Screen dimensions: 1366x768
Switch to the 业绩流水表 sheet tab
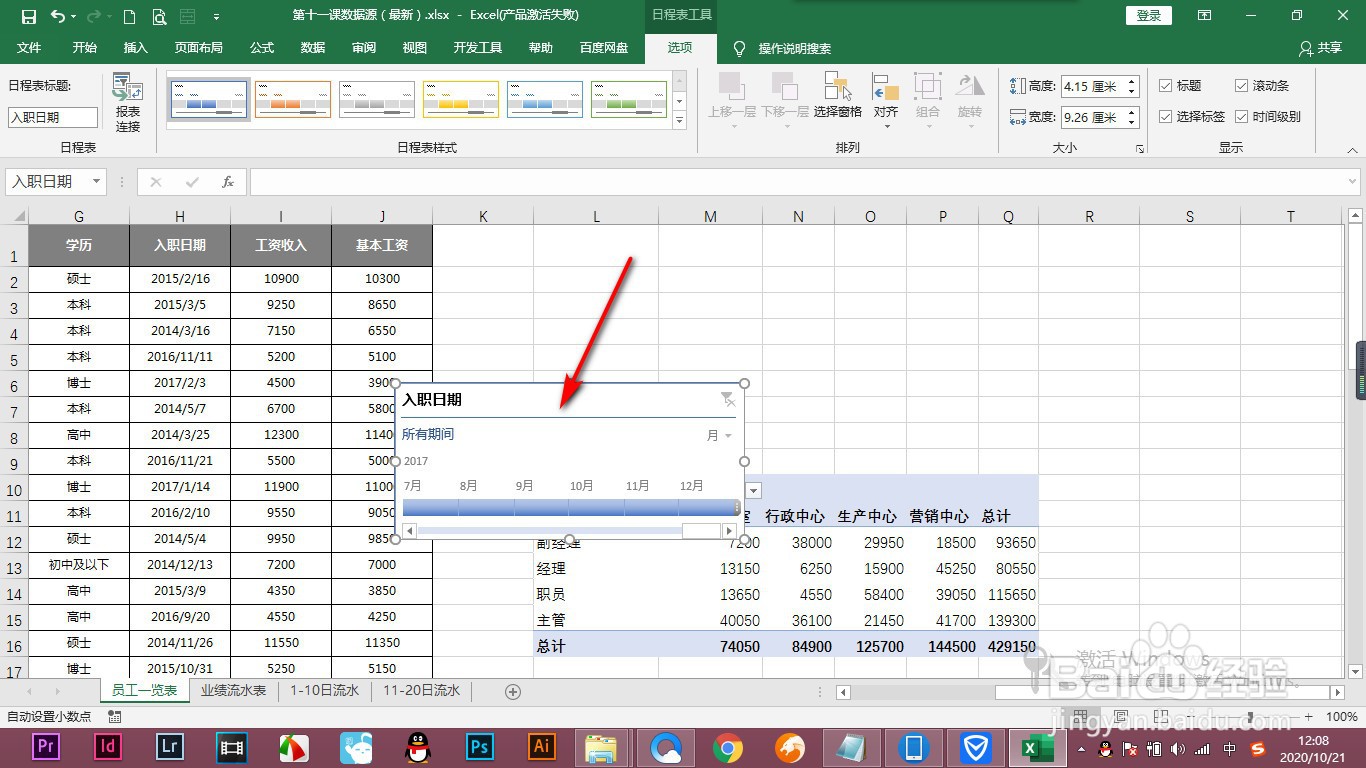tap(233, 690)
